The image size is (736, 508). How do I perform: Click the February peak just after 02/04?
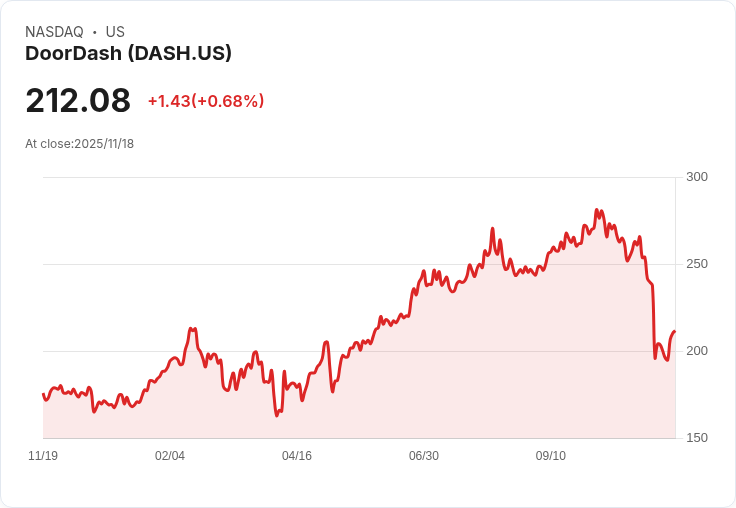192,329
